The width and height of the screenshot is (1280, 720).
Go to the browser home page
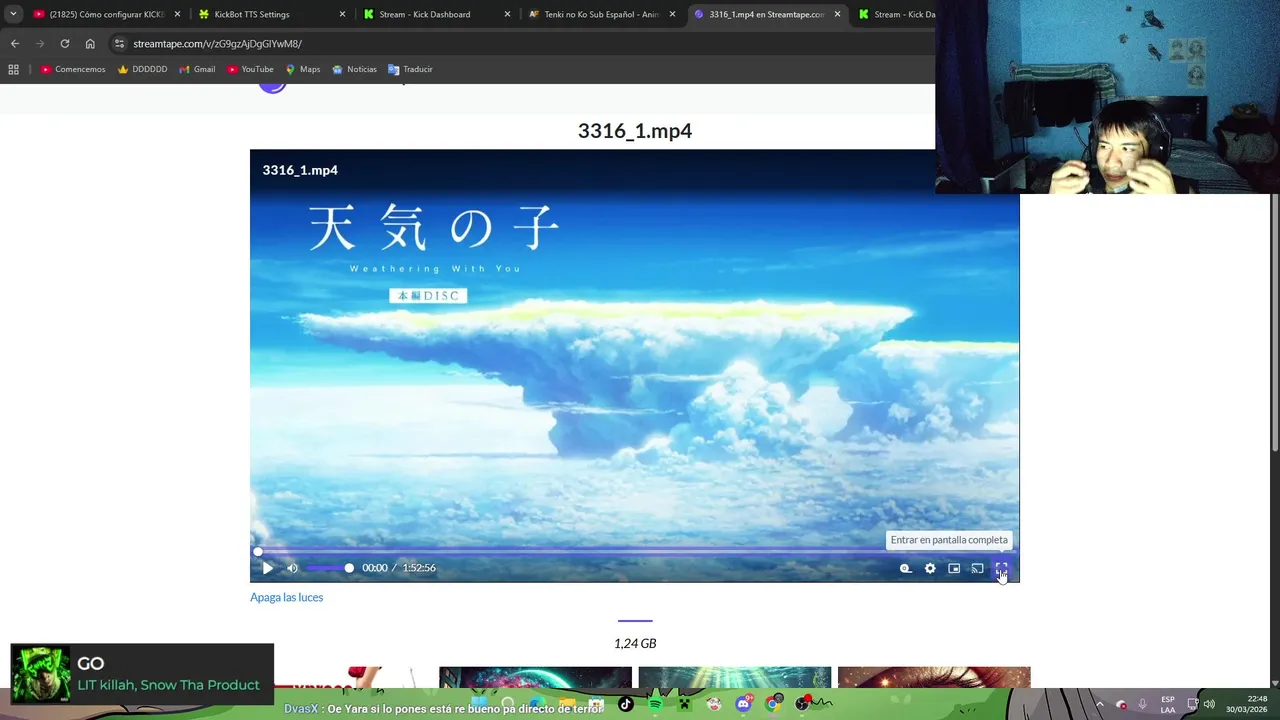point(90,44)
